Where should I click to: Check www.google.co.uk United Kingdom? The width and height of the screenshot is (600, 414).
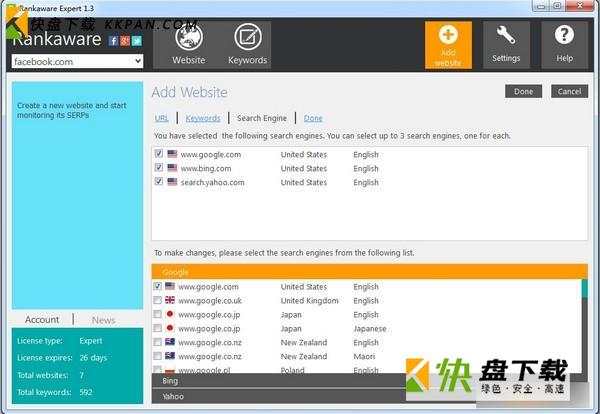click(x=157, y=300)
